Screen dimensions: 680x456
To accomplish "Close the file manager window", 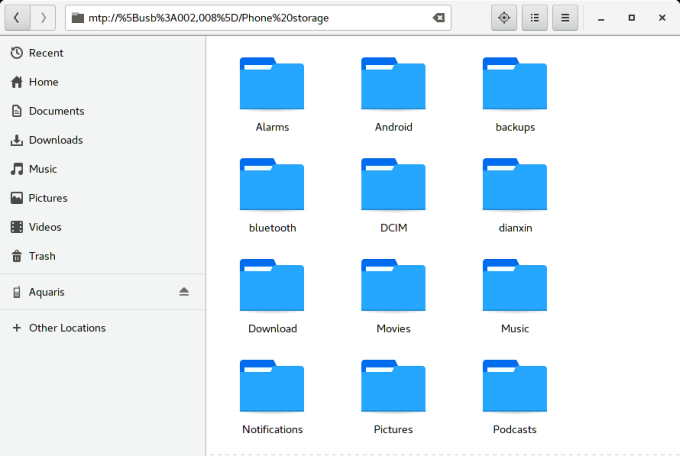I will click(x=662, y=18).
